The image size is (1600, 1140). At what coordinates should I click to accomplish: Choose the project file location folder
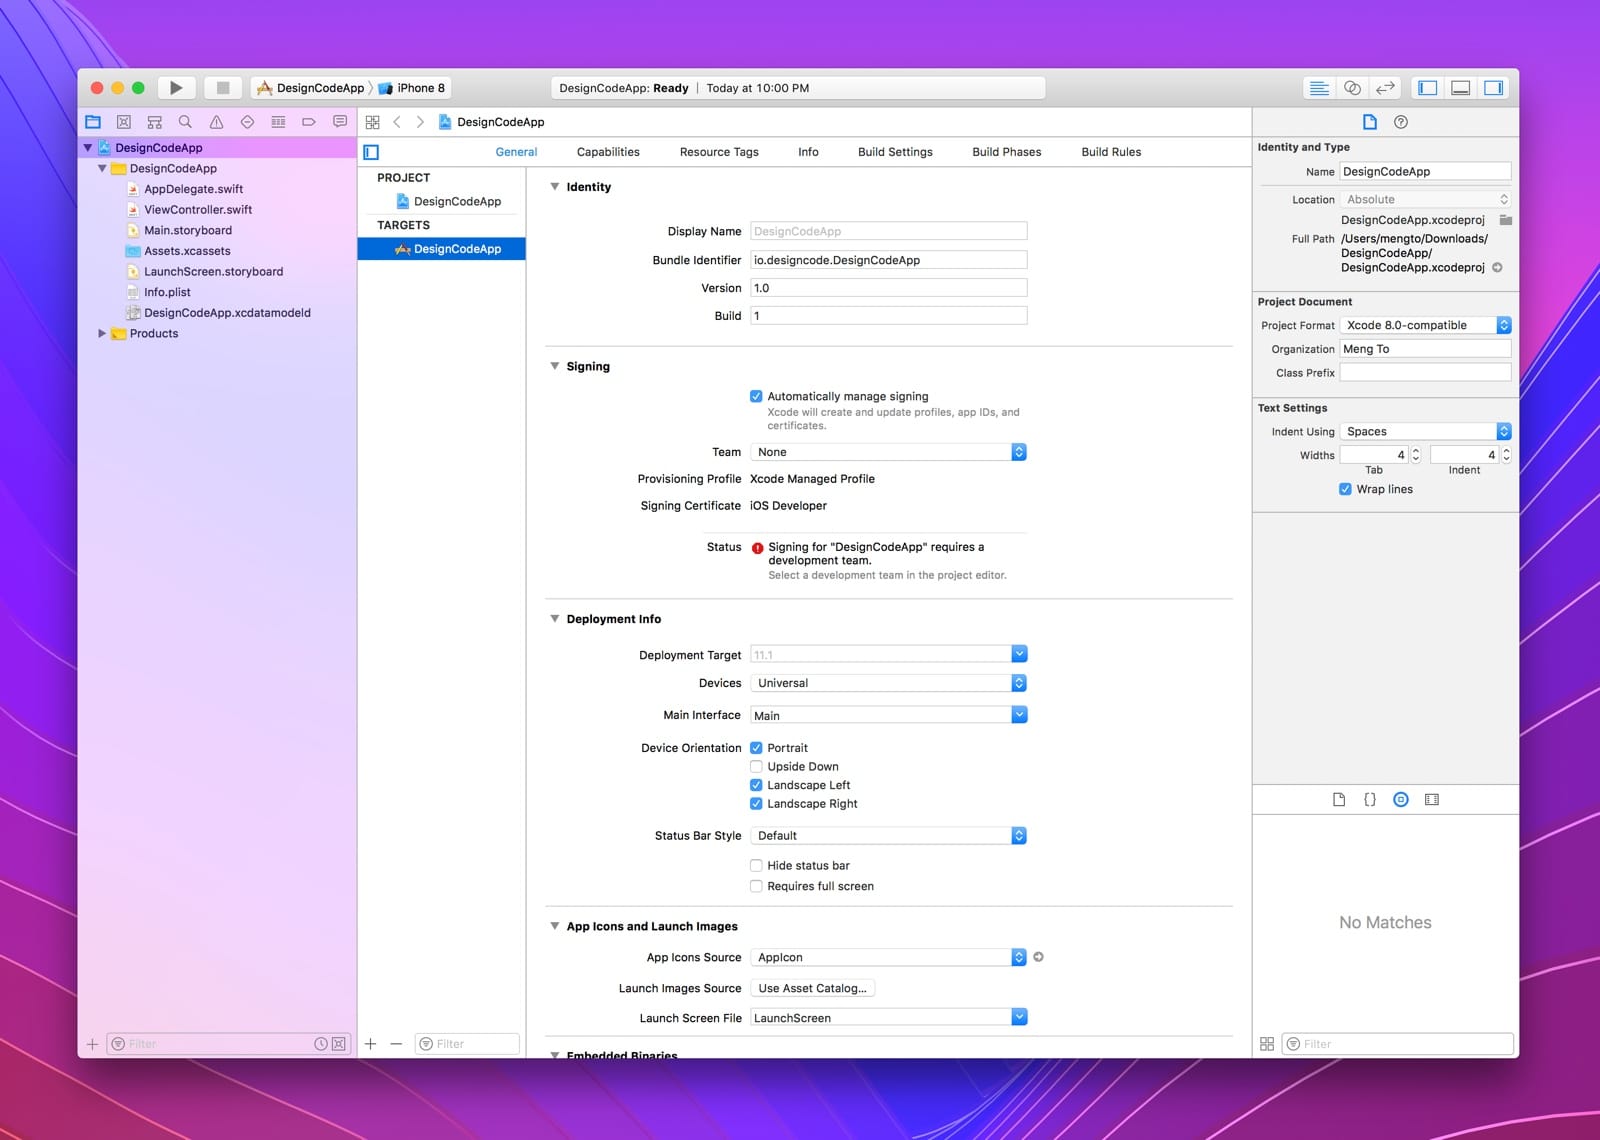[1506, 220]
